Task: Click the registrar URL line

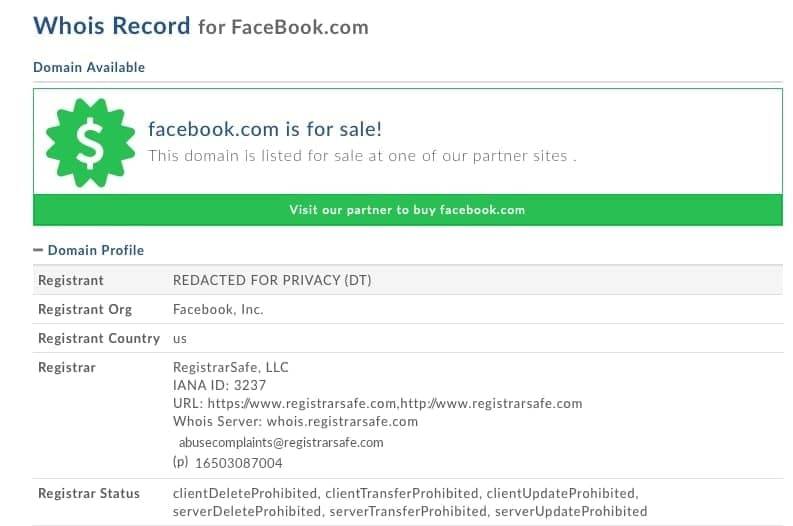Action: pos(377,403)
